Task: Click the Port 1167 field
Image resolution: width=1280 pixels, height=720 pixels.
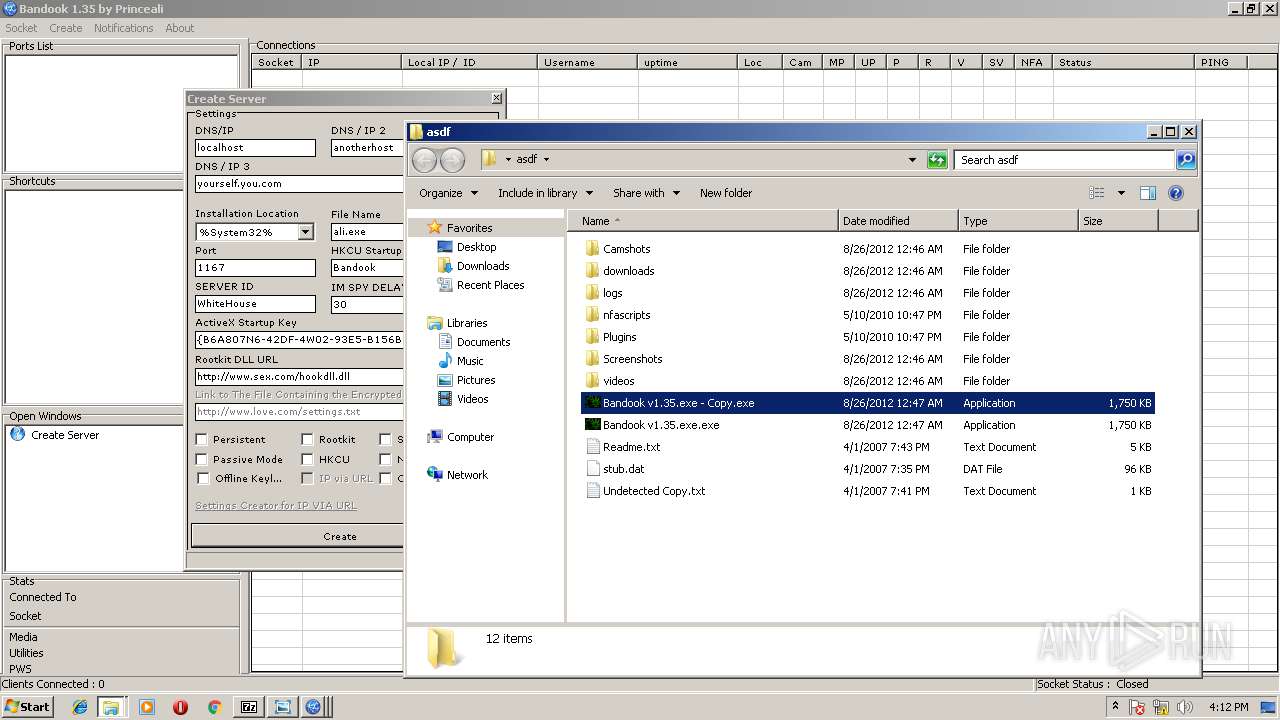Action: pos(255,267)
